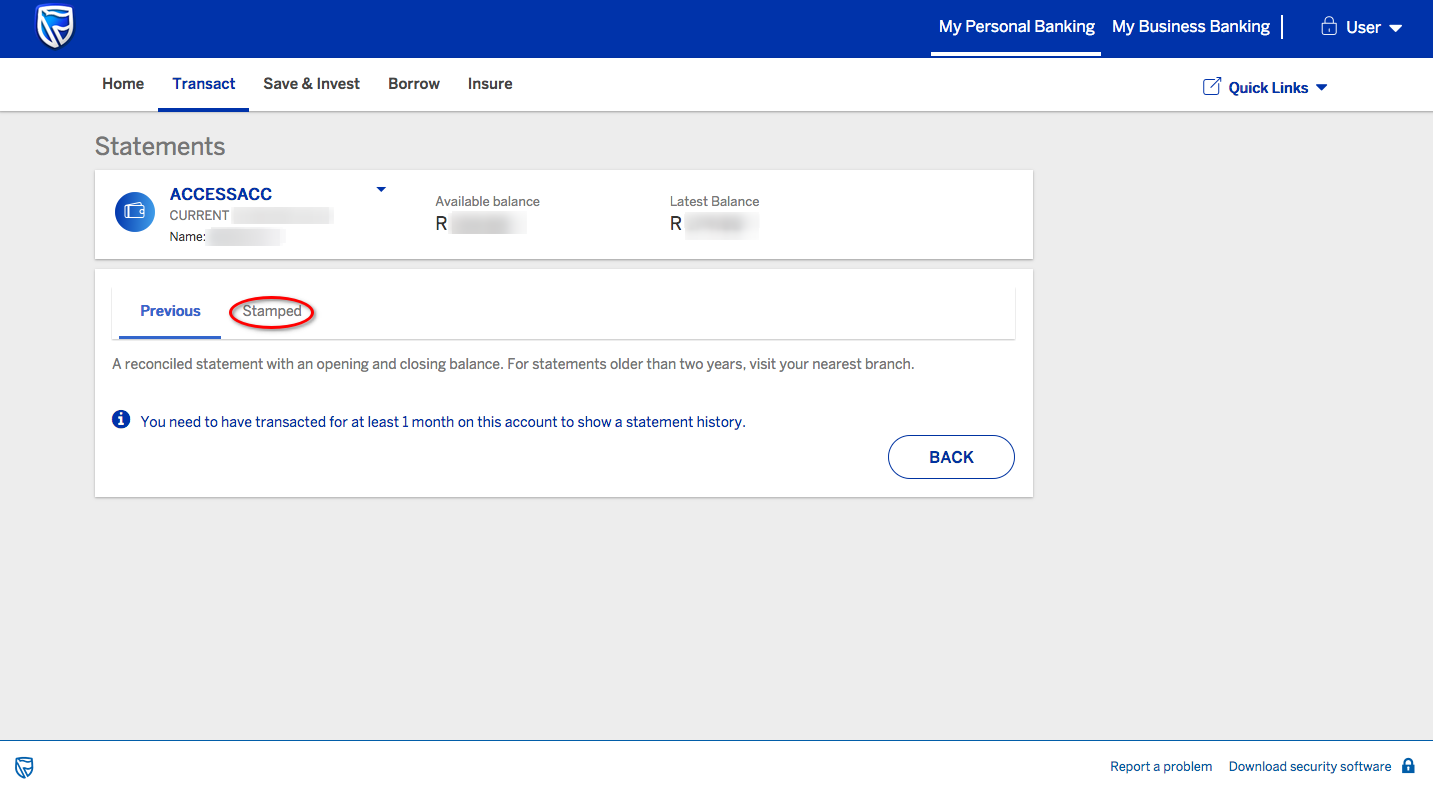
Task: Click the padlock icon beside User
Action: [x=1329, y=27]
